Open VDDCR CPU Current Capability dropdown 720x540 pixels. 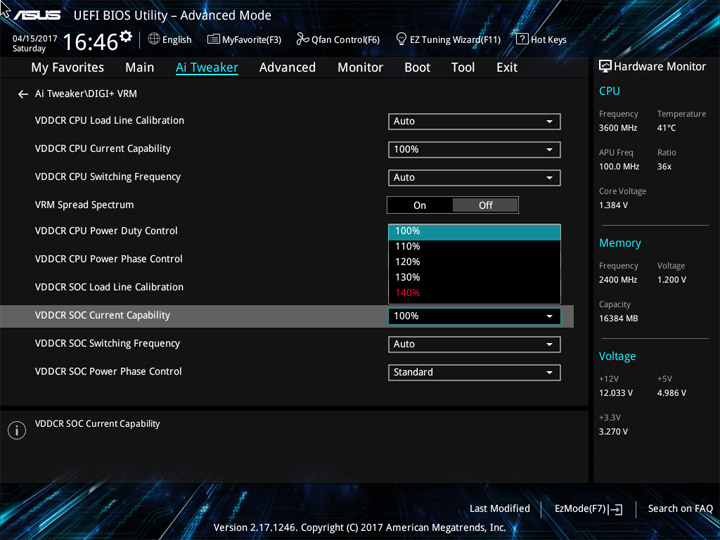point(474,149)
